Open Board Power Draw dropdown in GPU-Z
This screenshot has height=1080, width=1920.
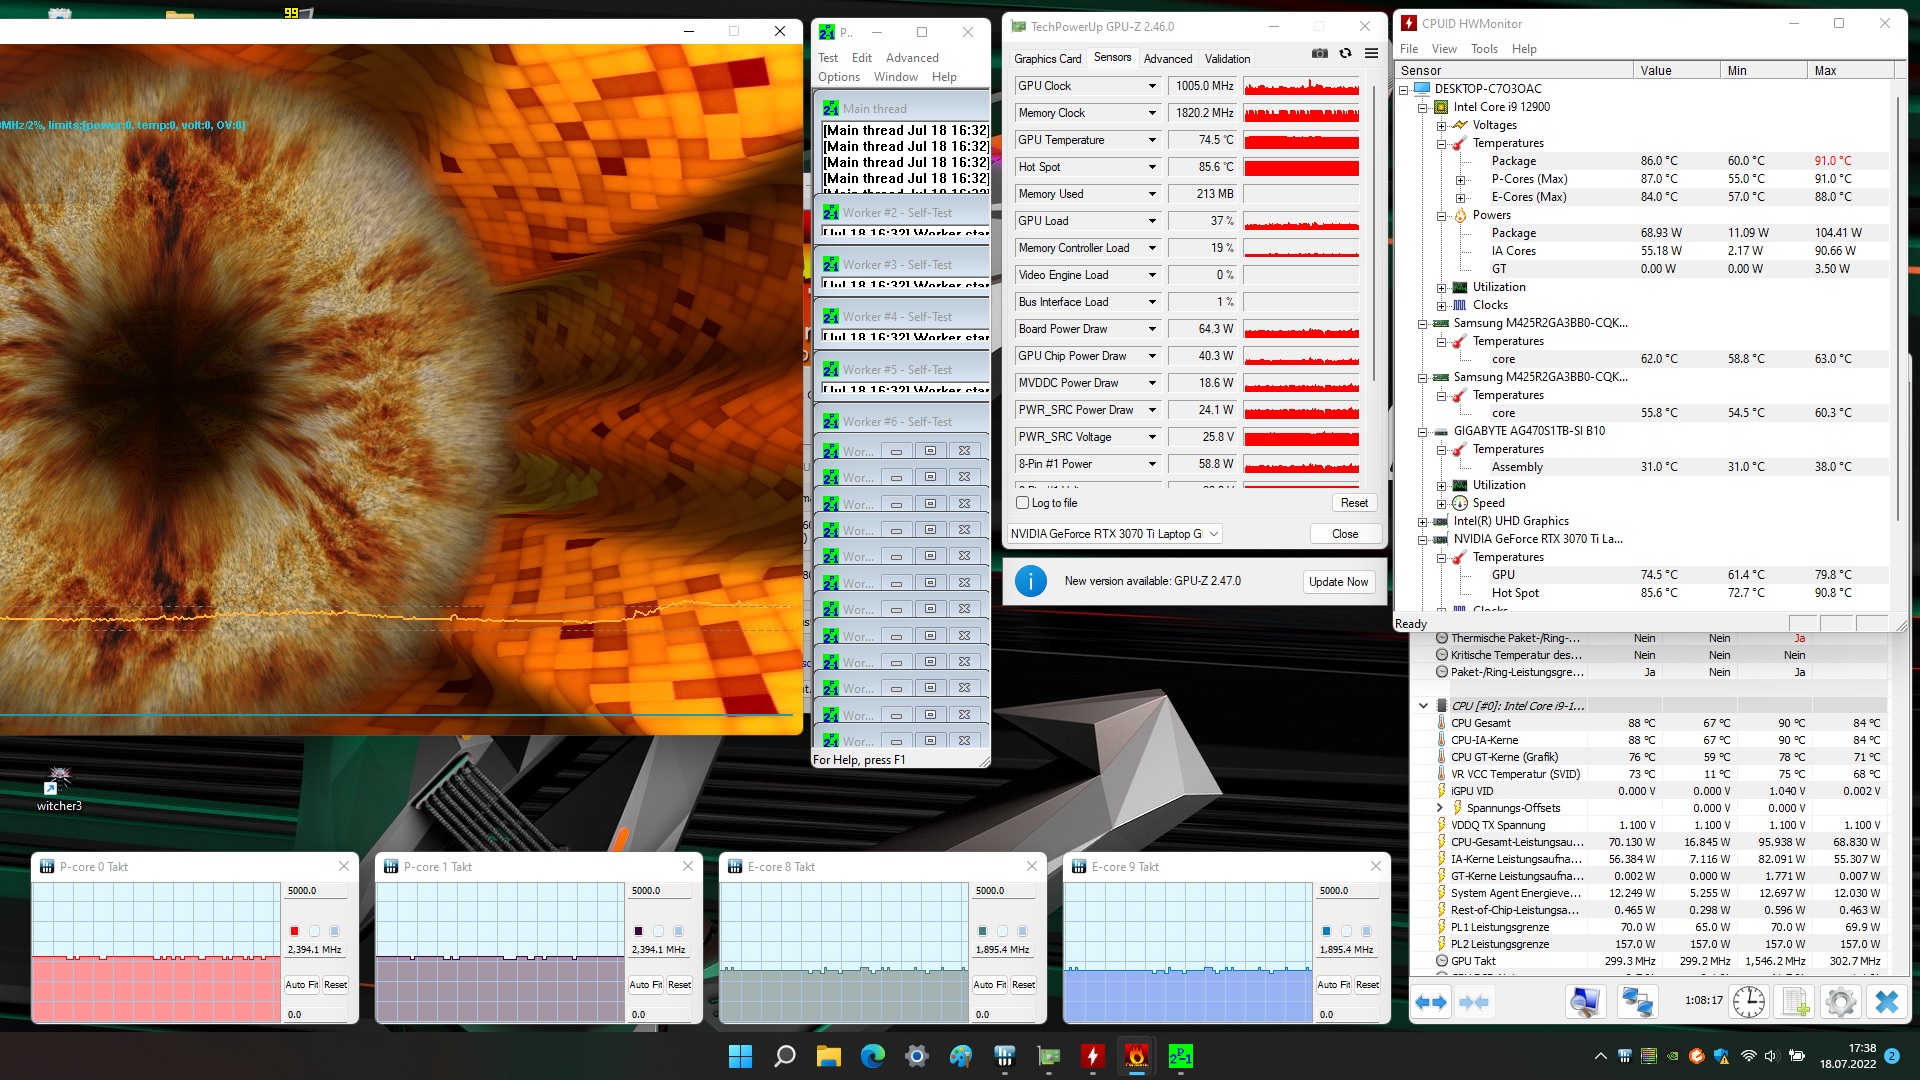click(1152, 329)
